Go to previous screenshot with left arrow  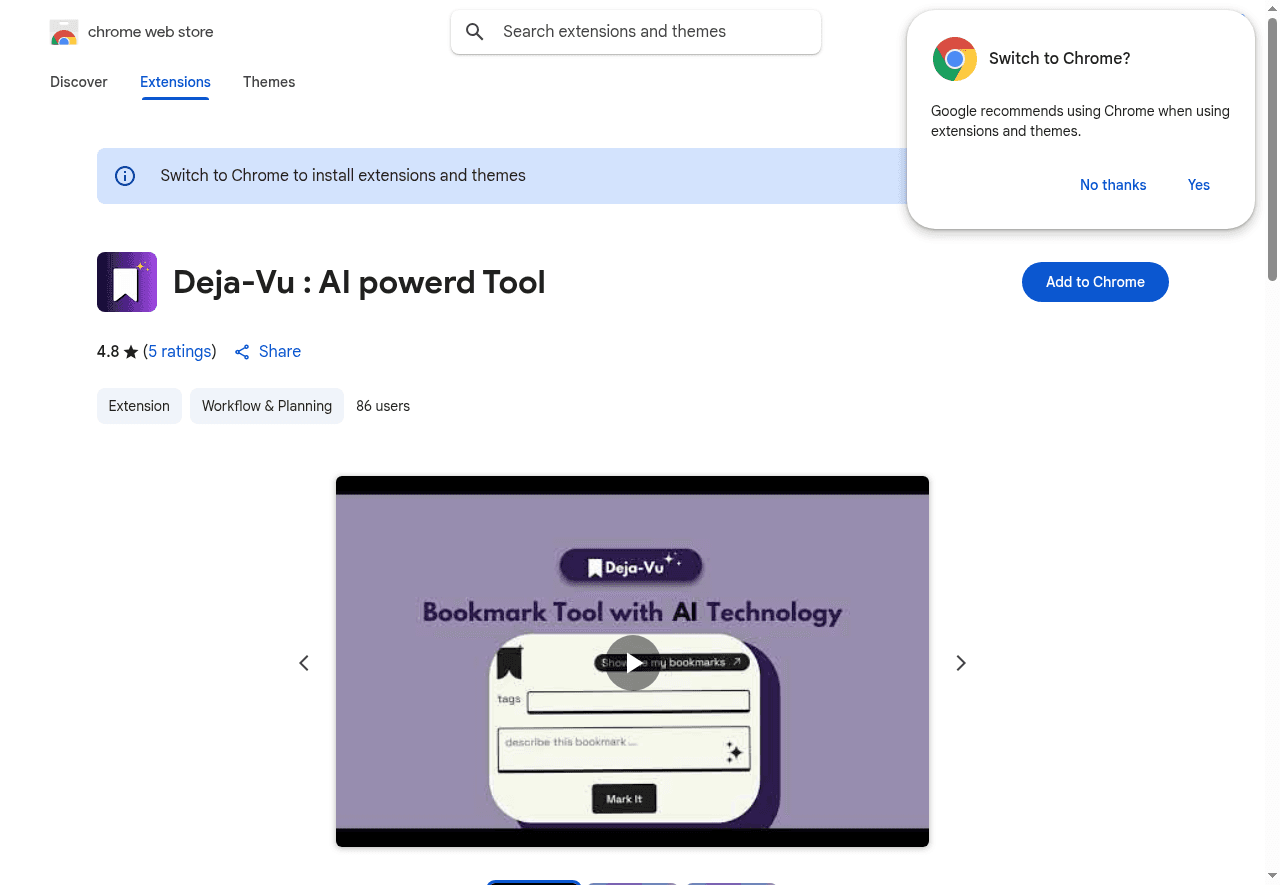tap(304, 663)
